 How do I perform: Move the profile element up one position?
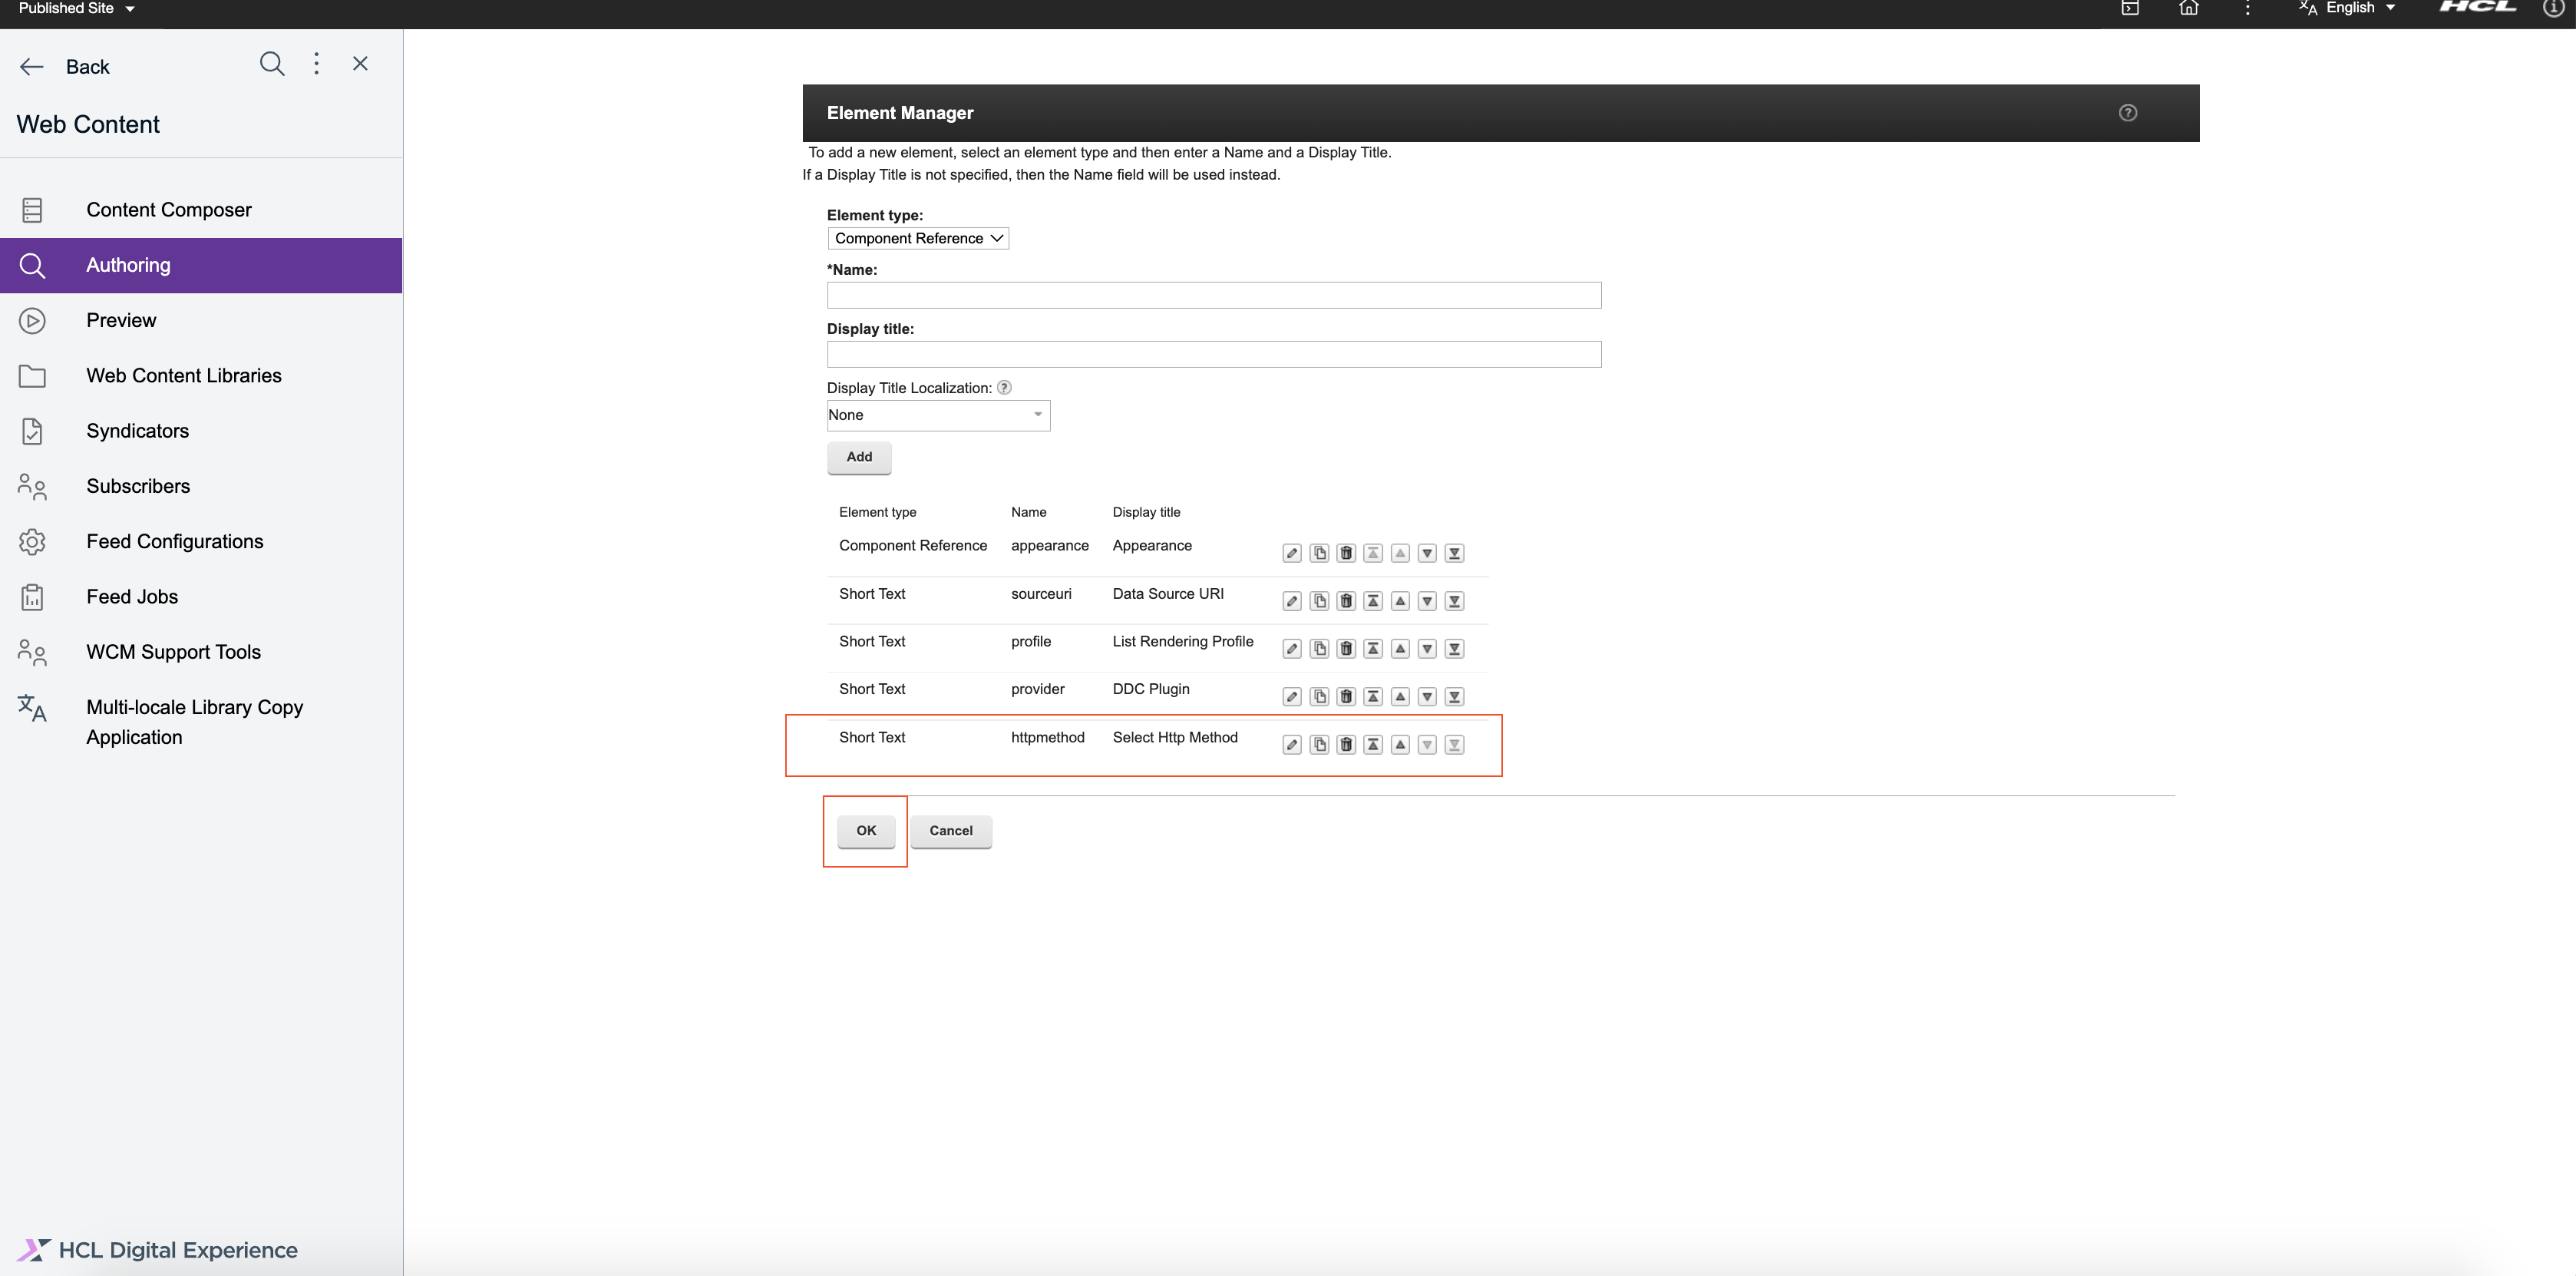pos(1400,648)
